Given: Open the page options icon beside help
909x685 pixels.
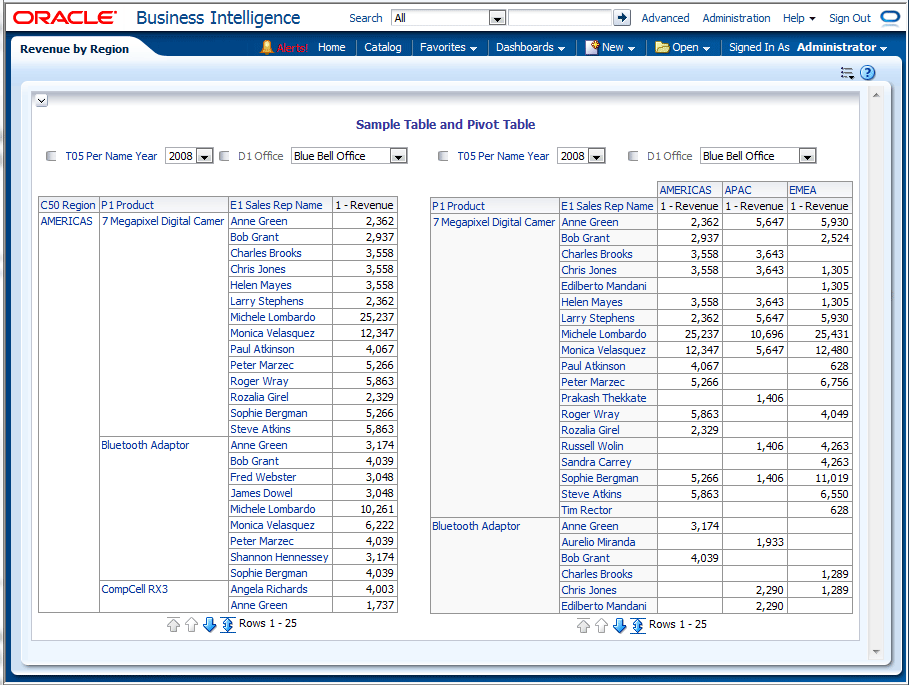Looking at the screenshot, I should [847, 73].
